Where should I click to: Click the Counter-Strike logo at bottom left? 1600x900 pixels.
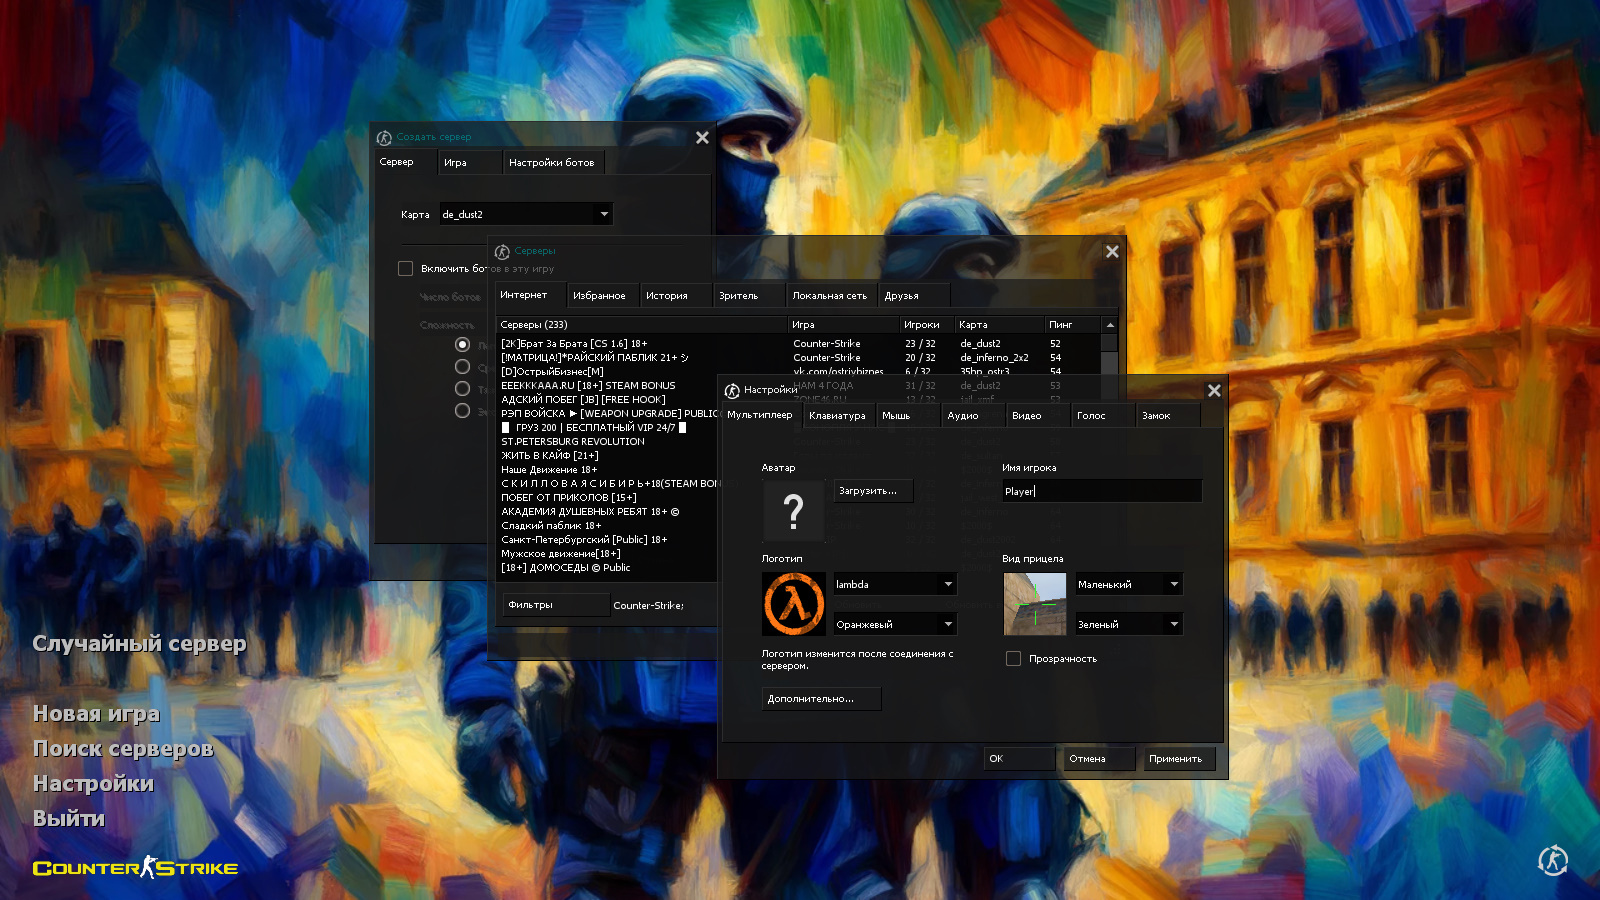[x=135, y=868]
